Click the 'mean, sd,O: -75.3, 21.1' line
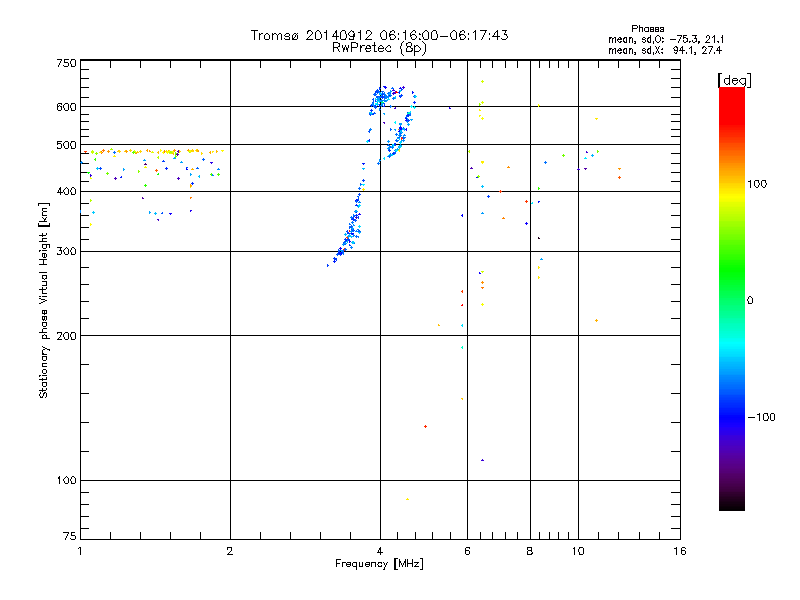Image resolution: width=800 pixels, height=600 pixels. 666,39
